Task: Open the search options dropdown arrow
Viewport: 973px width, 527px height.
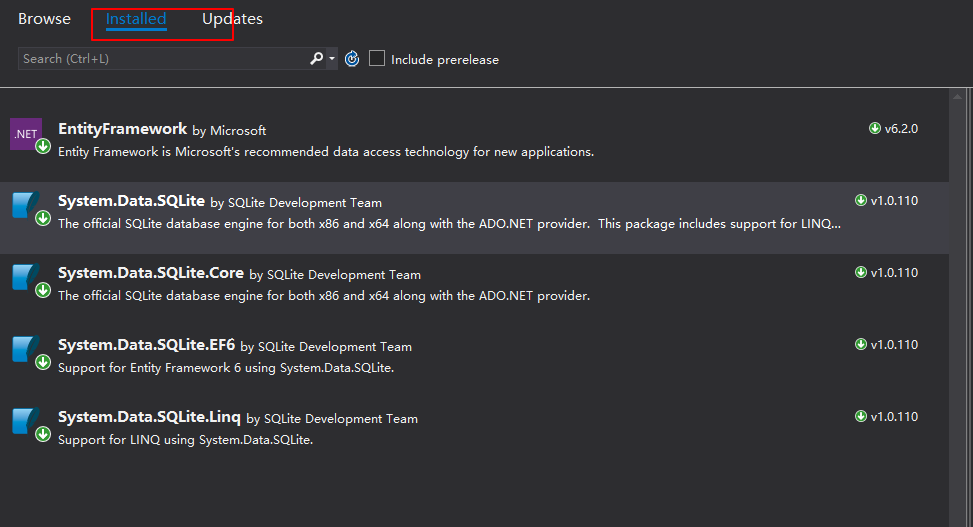Action: [332, 59]
